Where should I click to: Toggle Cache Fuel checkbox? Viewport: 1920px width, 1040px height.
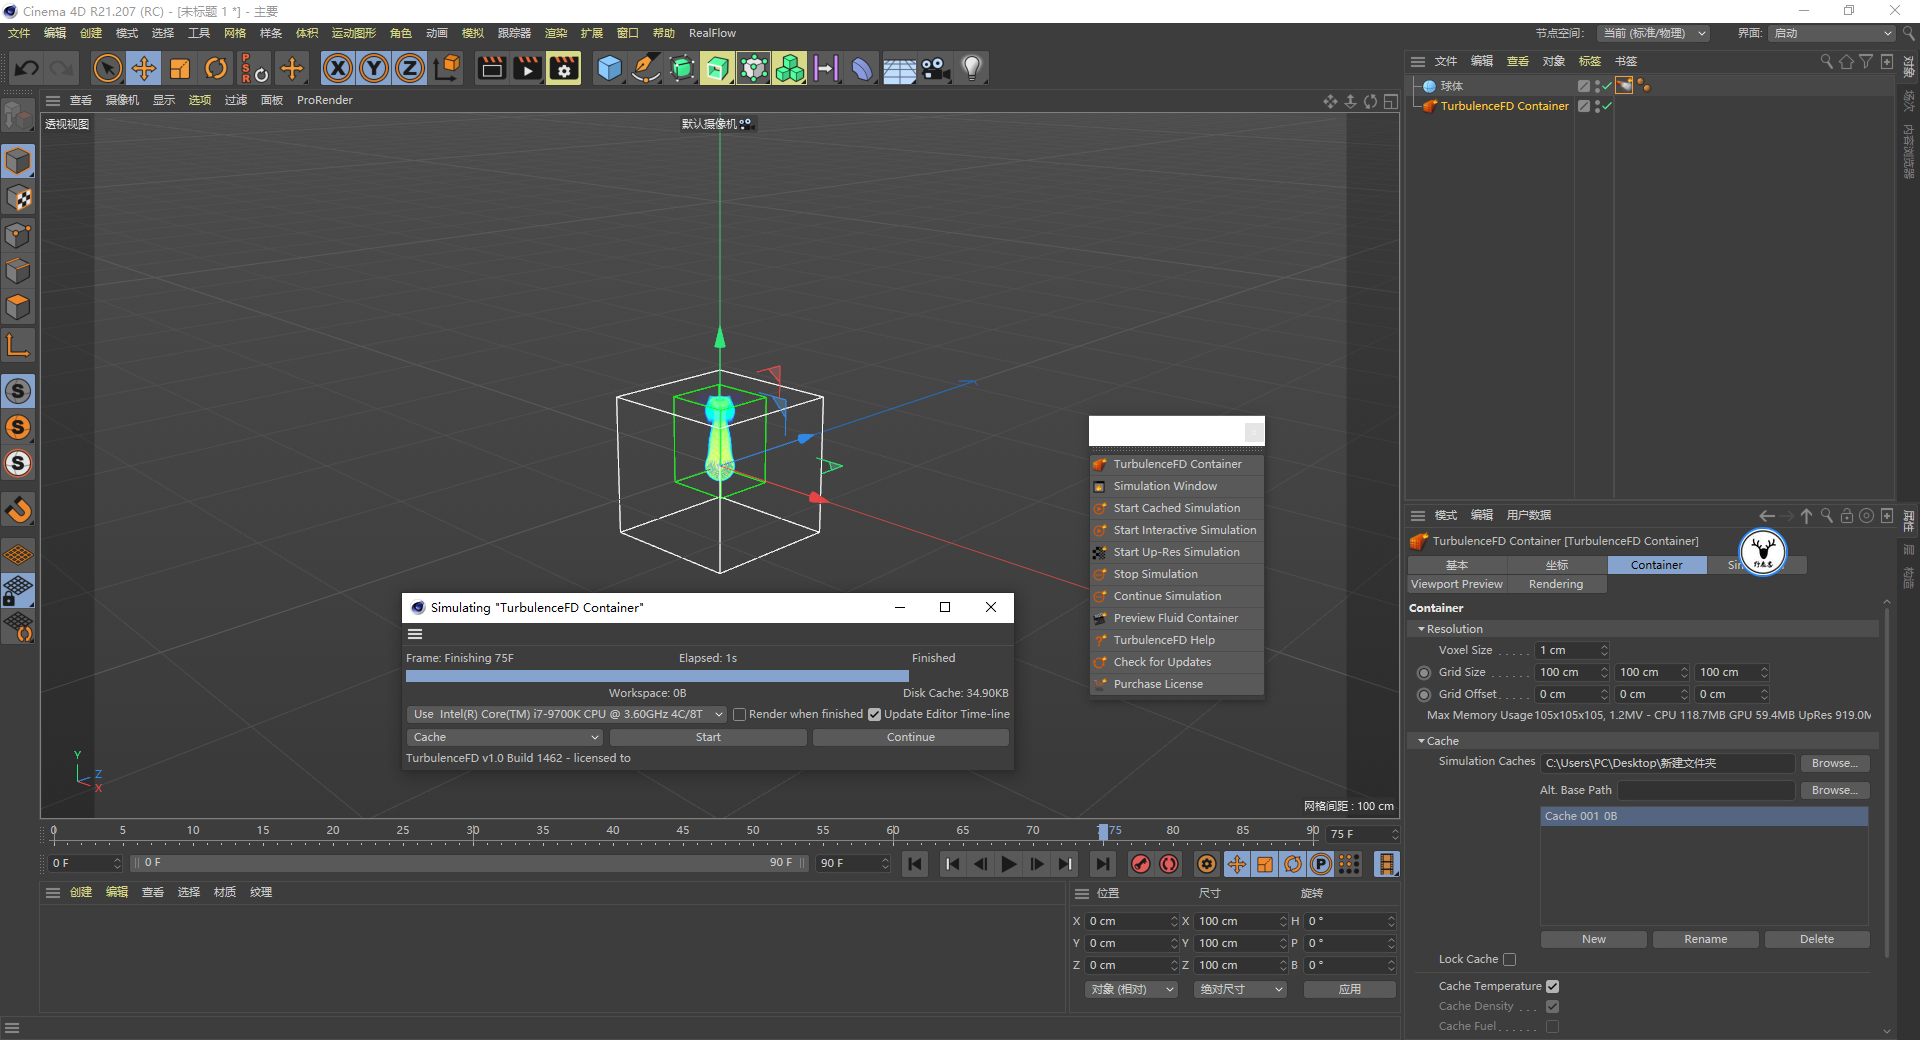tap(1552, 1026)
